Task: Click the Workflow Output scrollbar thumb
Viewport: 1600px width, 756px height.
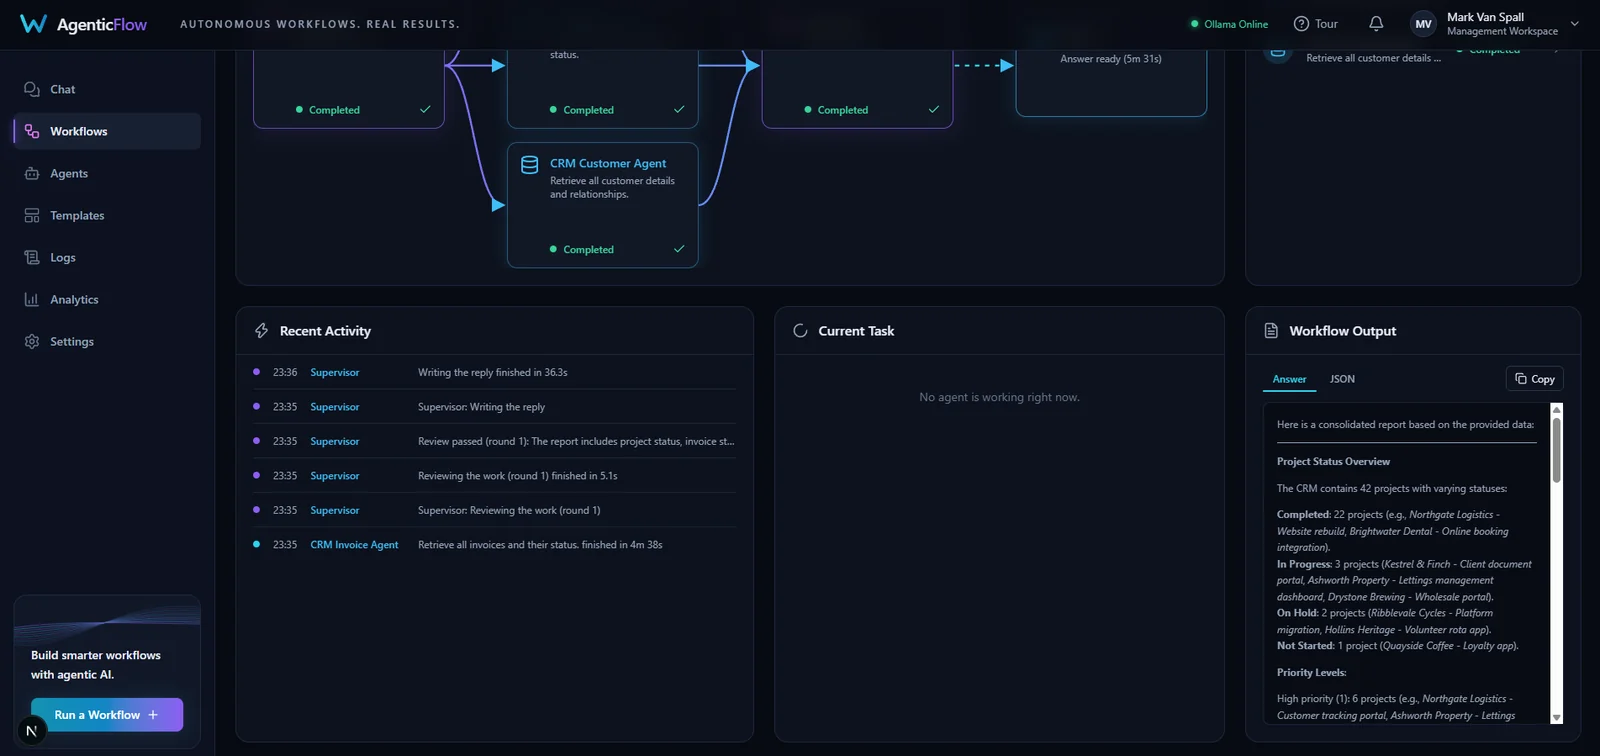Action: pyautogui.click(x=1556, y=450)
